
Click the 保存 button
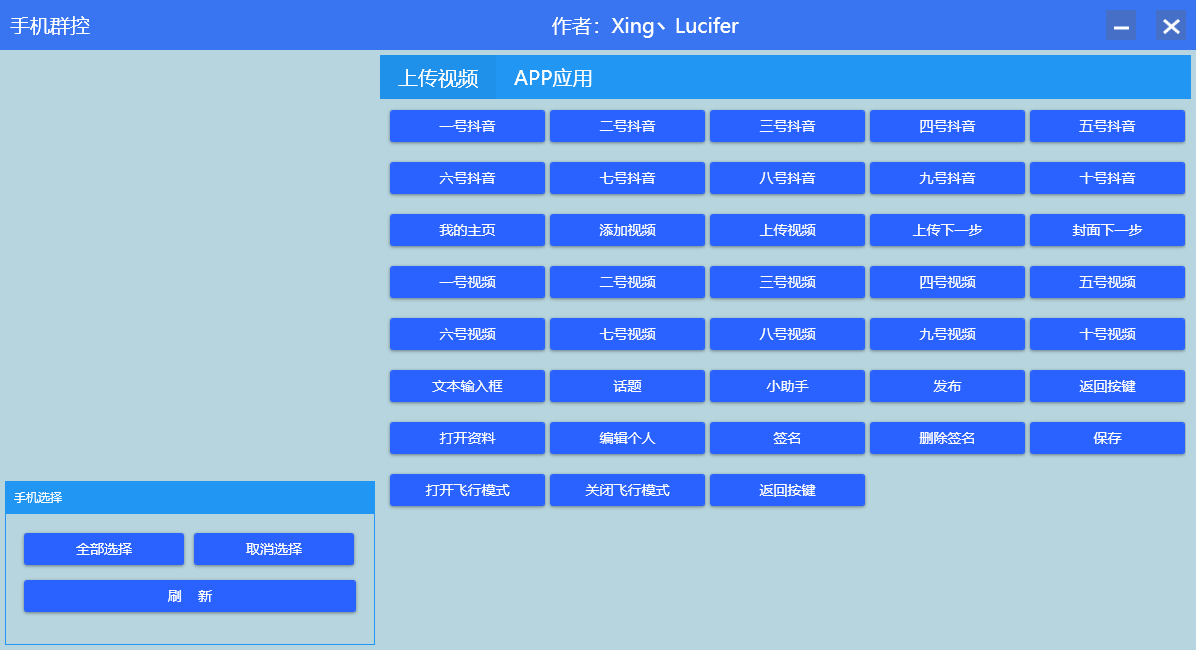coord(1108,438)
